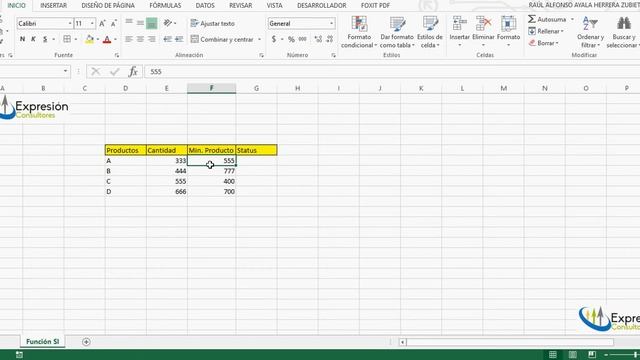This screenshot has width=640, height=360.
Task: Click the Autosuma button
Action: [x=547, y=19]
